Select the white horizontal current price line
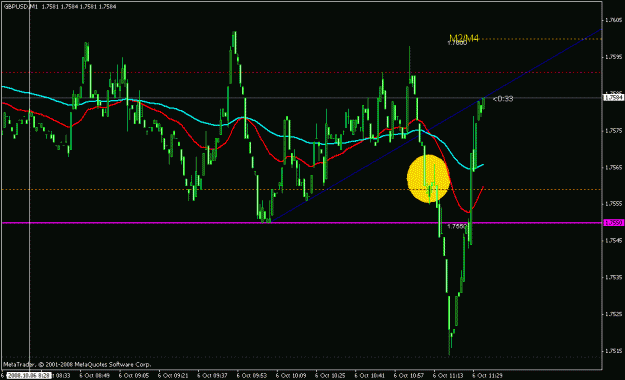 coord(301,97)
